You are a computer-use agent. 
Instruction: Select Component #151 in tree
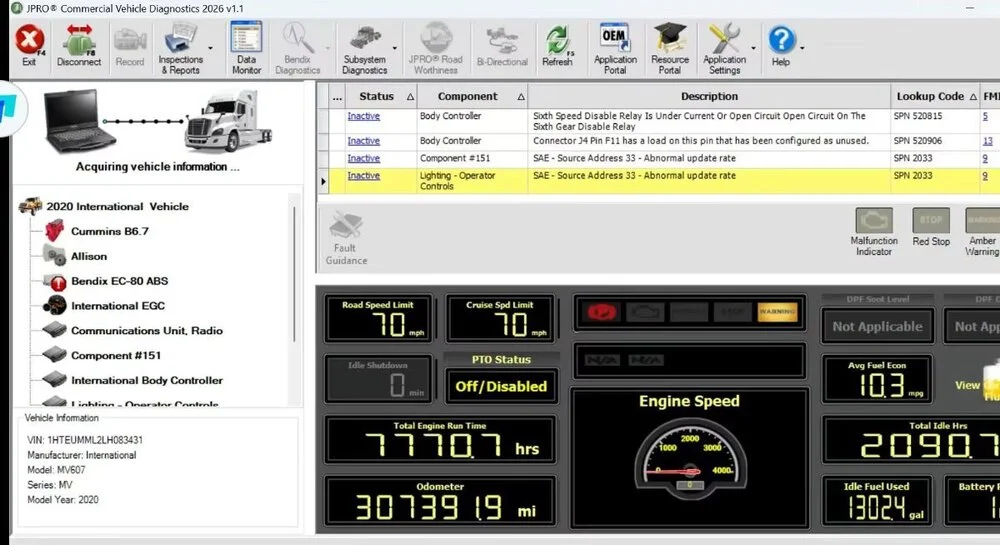click(x=115, y=356)
